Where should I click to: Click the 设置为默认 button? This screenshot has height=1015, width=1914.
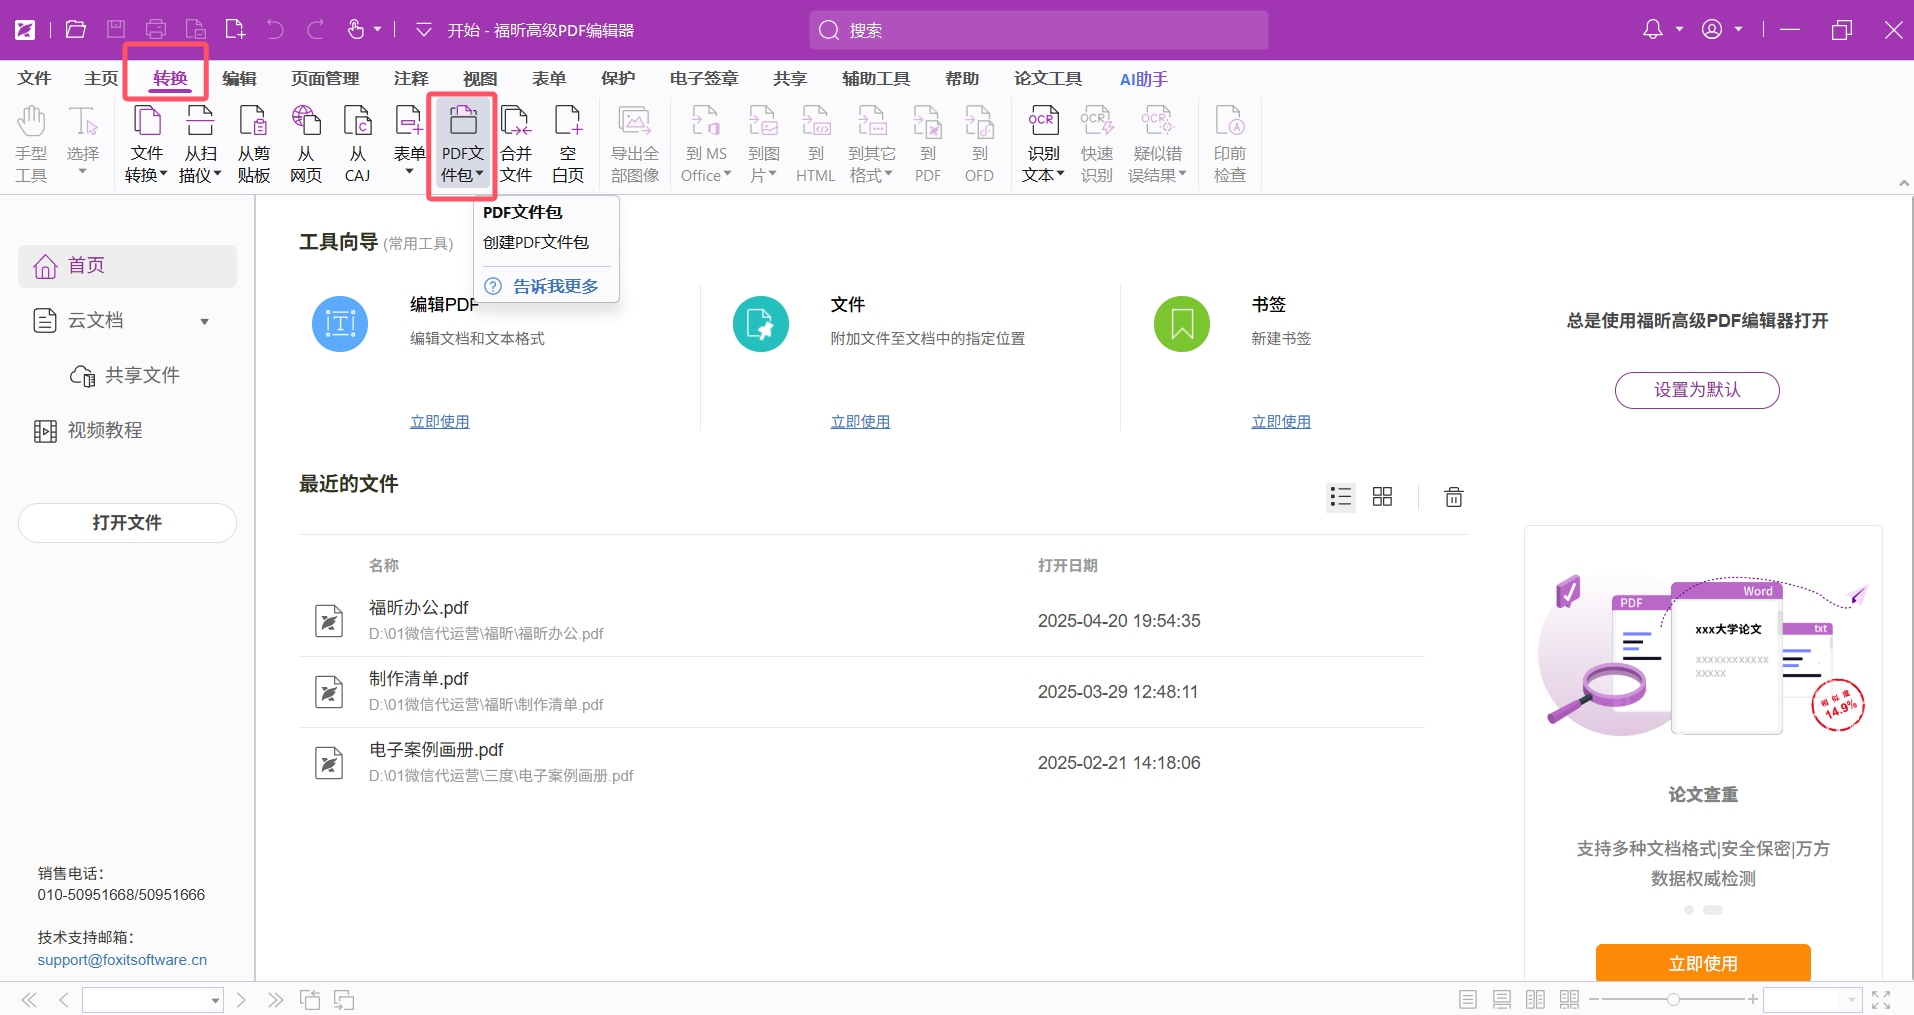[x=1696, y=390]
